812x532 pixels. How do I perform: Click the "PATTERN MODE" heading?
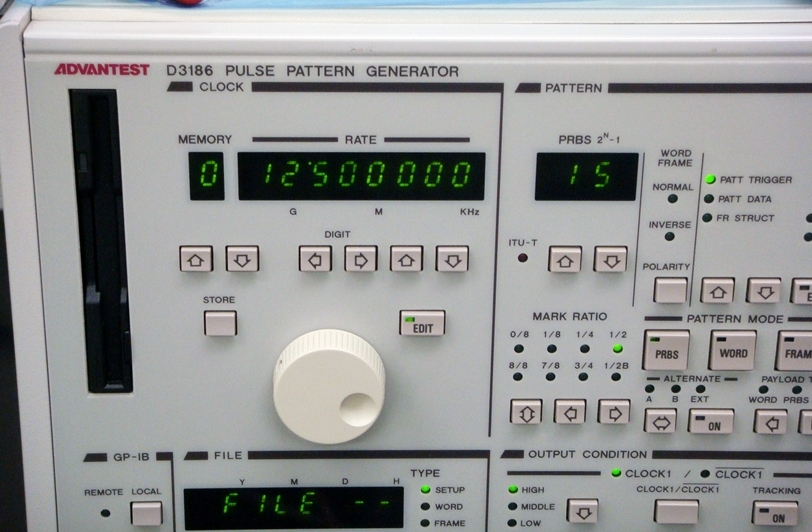point(735,319)
